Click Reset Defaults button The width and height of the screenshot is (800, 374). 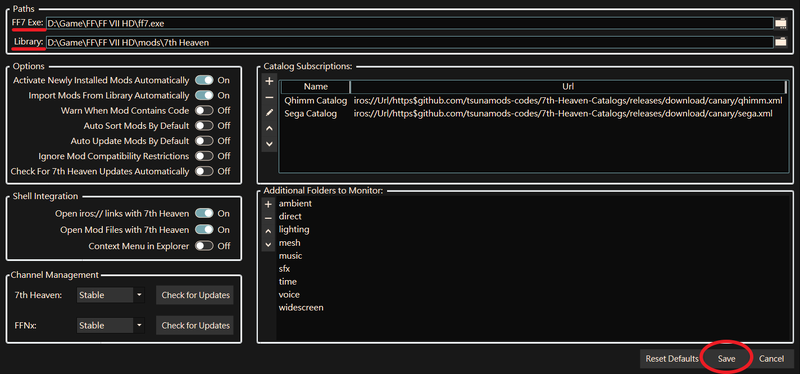click(671, 359)
